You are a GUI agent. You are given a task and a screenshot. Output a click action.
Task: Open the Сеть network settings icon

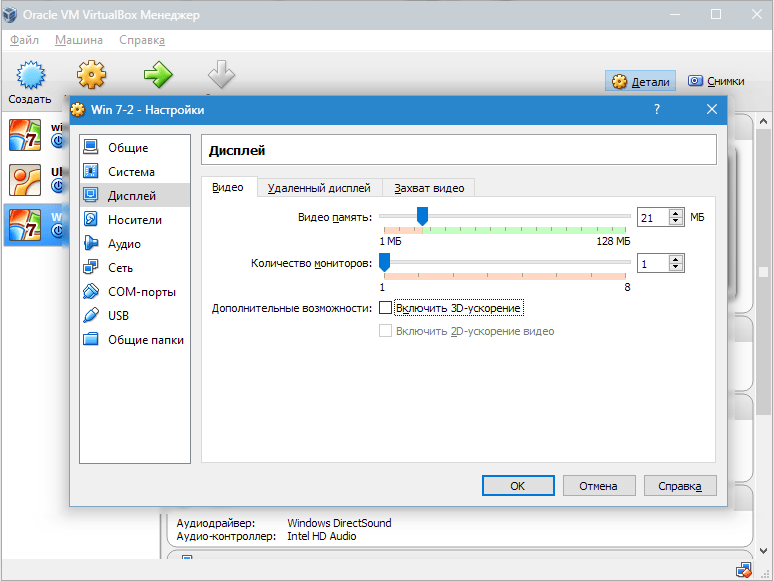pyautogui.click(x=91, y=268)
